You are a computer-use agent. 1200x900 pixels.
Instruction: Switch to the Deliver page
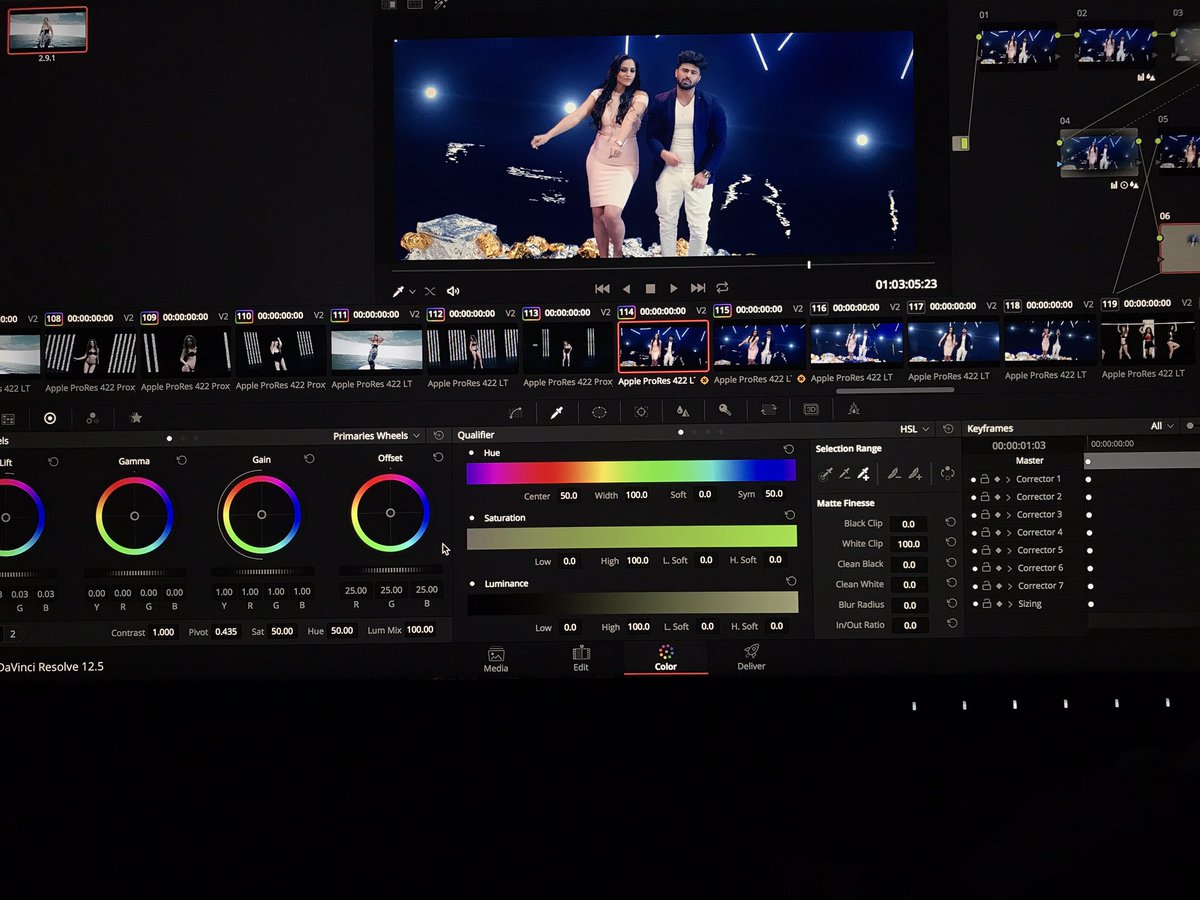751,658
